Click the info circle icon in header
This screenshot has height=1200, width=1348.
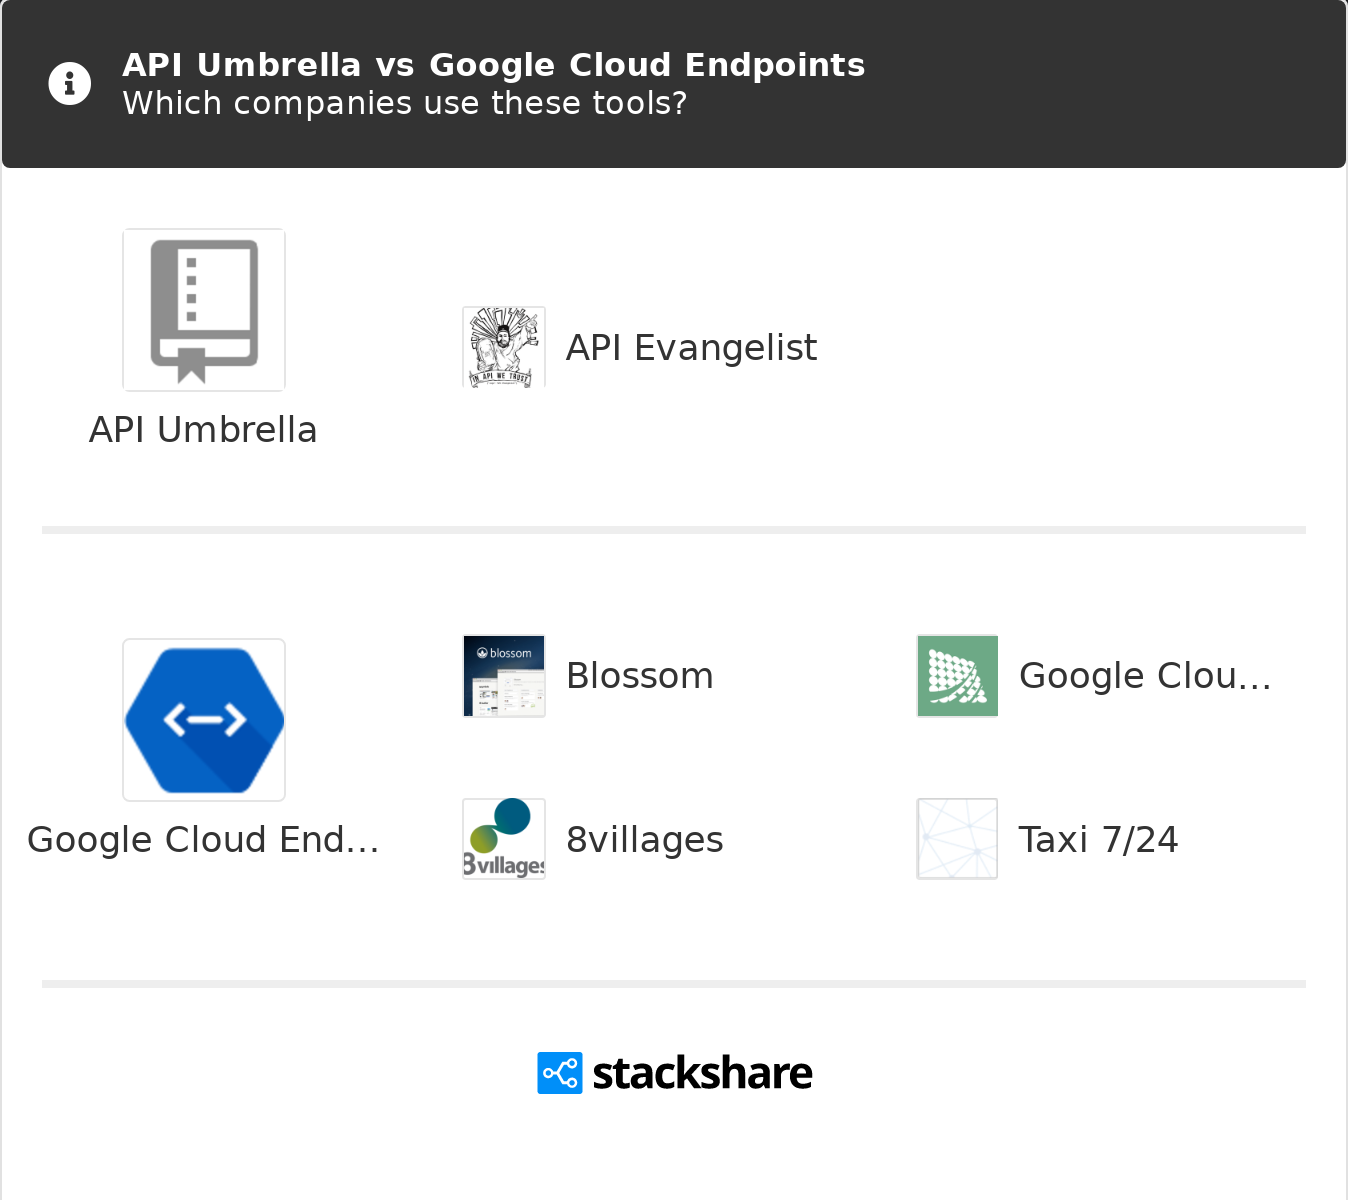[70, 84]
